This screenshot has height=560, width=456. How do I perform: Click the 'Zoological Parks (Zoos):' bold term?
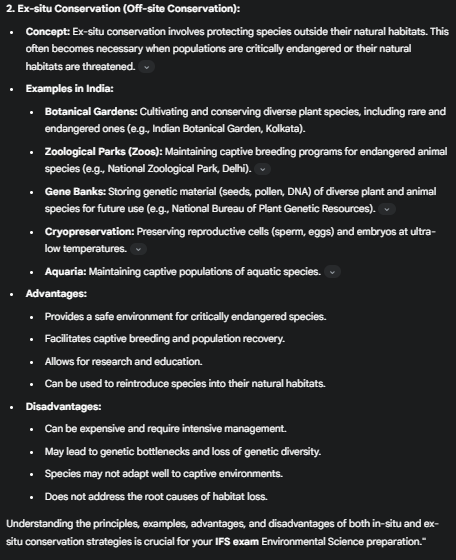tap(104, 152)
